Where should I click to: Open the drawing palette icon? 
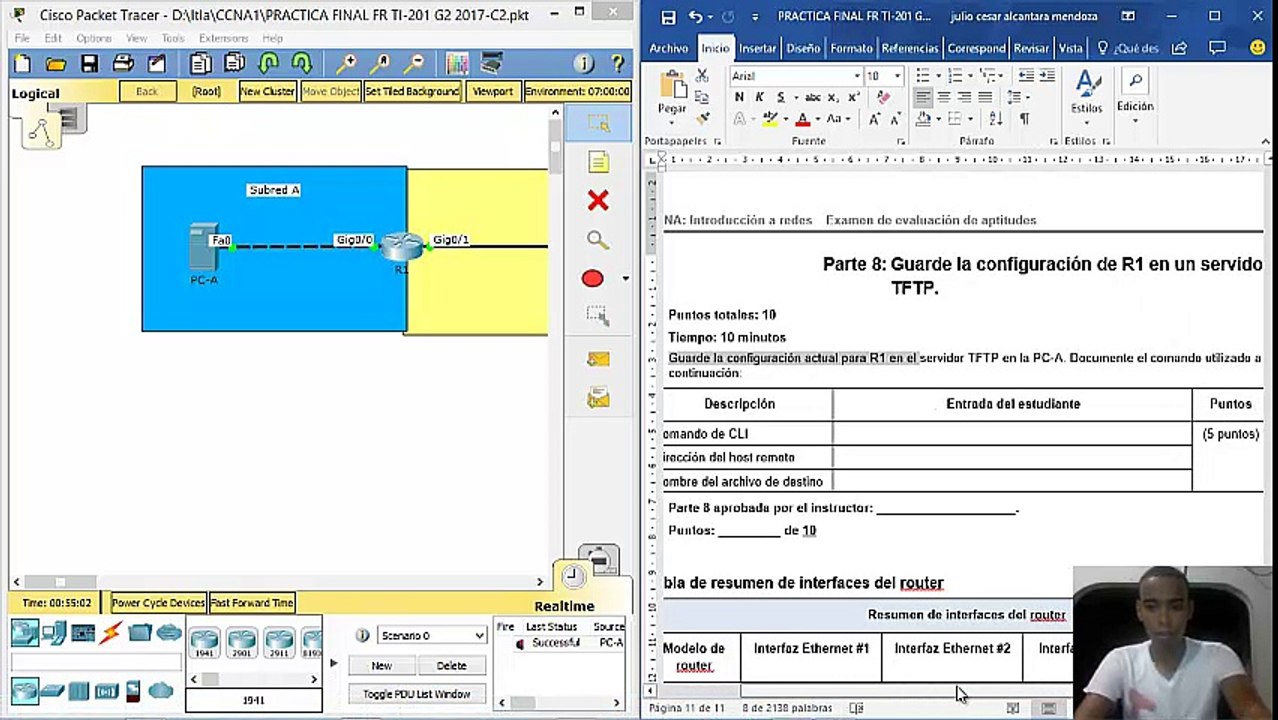[x=457, y=64]
